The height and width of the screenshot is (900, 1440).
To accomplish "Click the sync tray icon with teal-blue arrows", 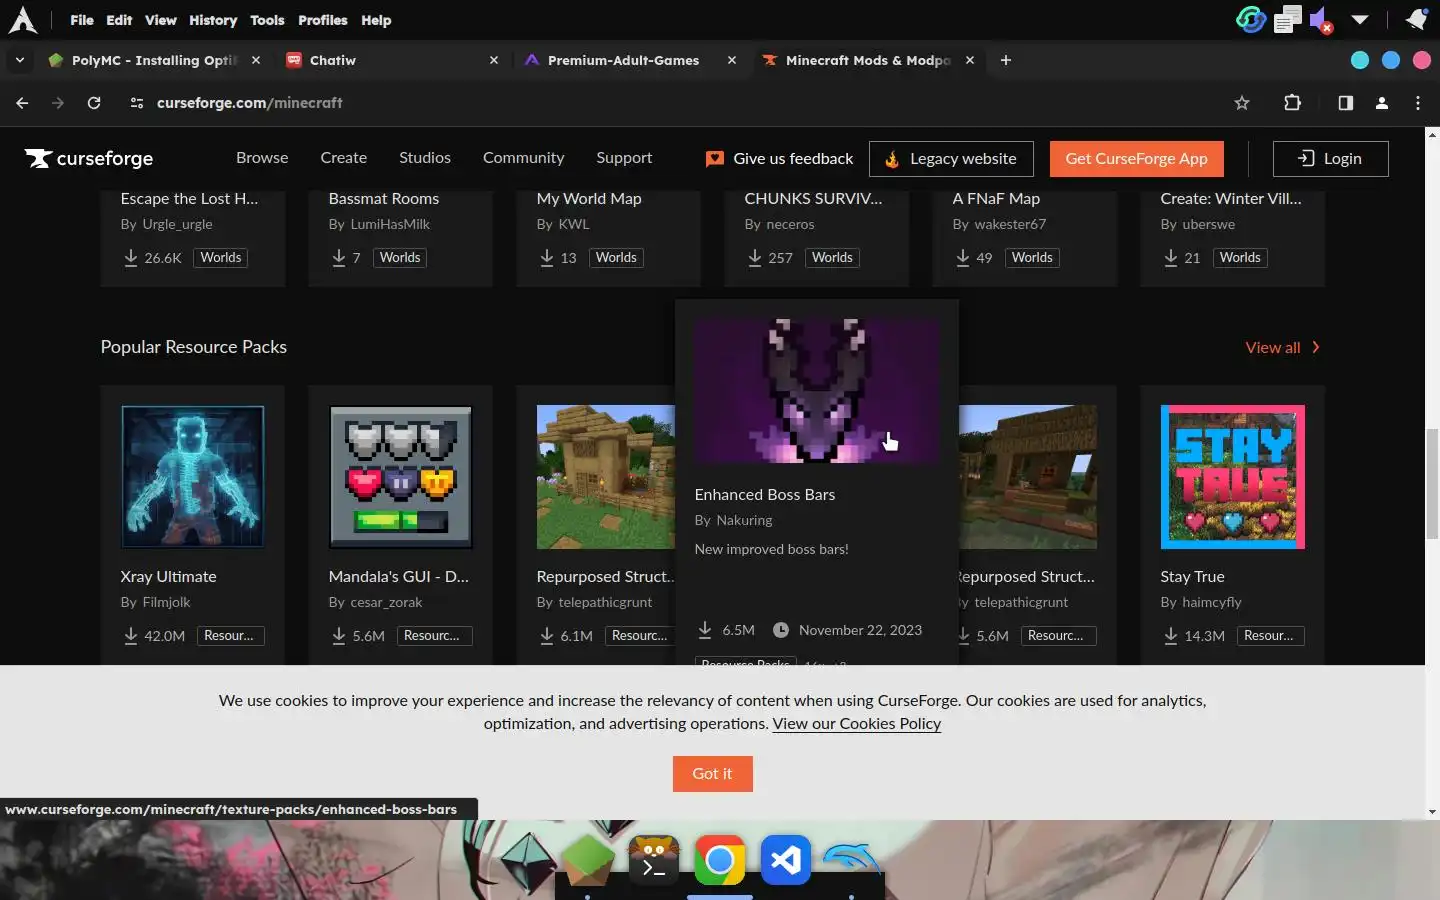I will pyautogui.click(x=1250, y=19).
